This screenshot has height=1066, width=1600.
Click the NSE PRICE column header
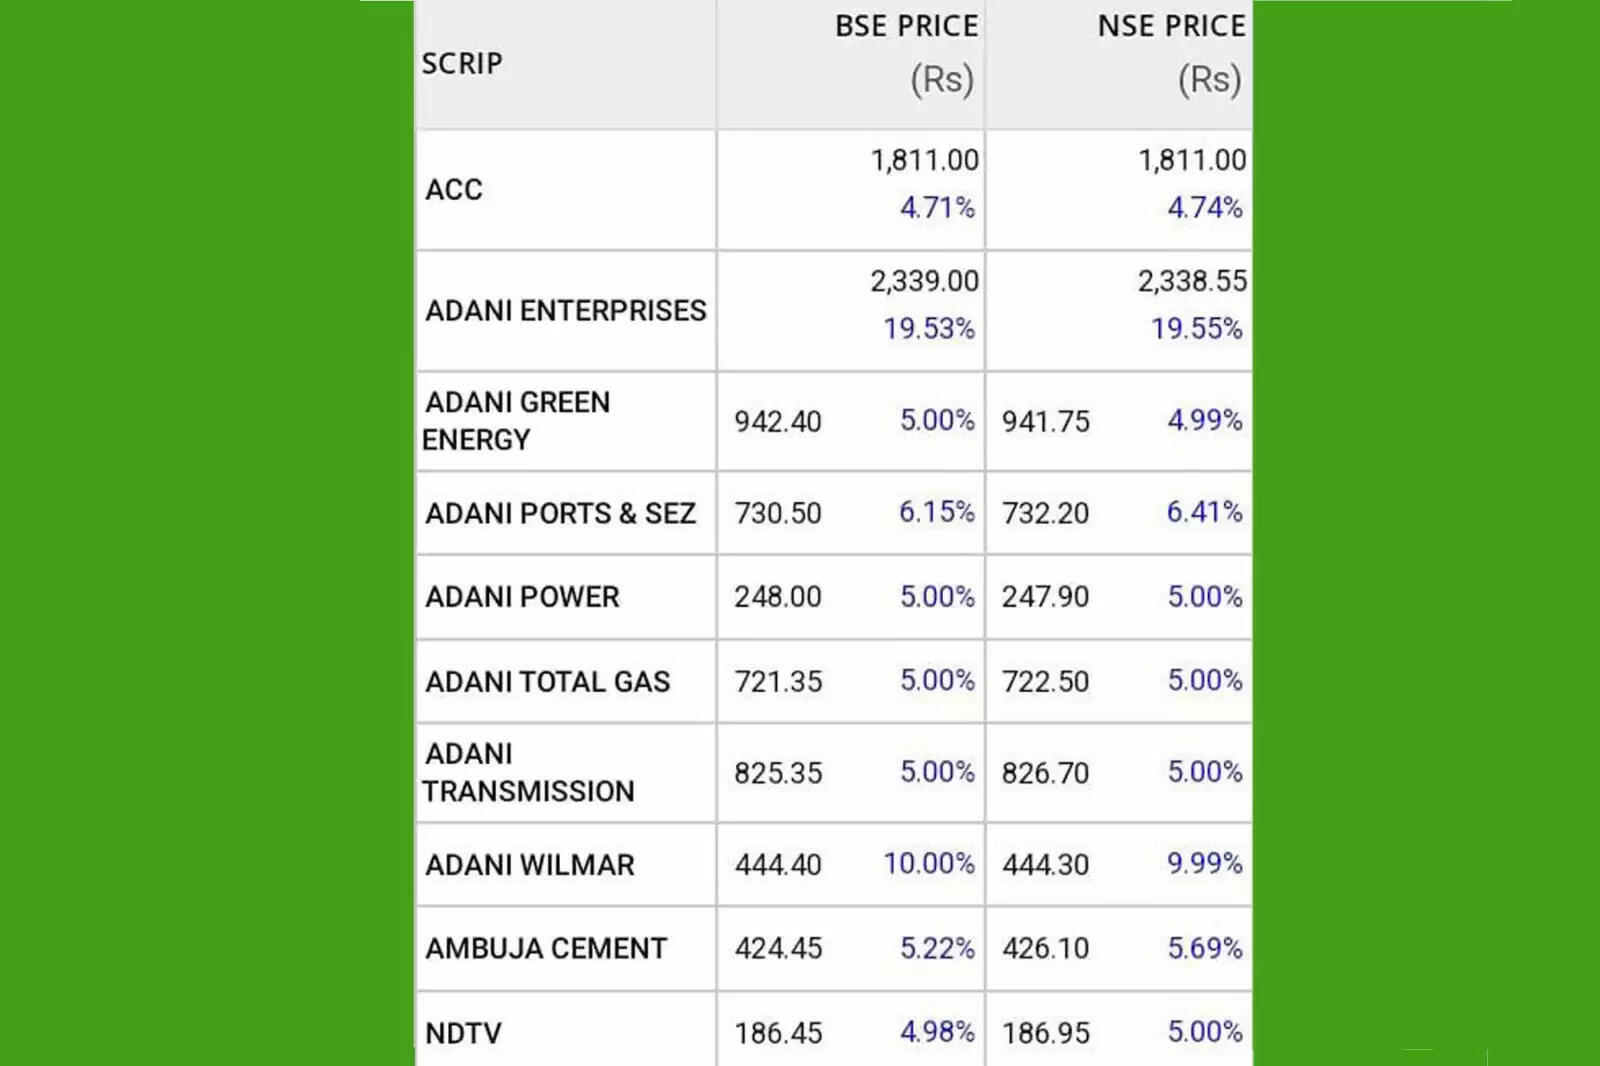click(1172, 27)
